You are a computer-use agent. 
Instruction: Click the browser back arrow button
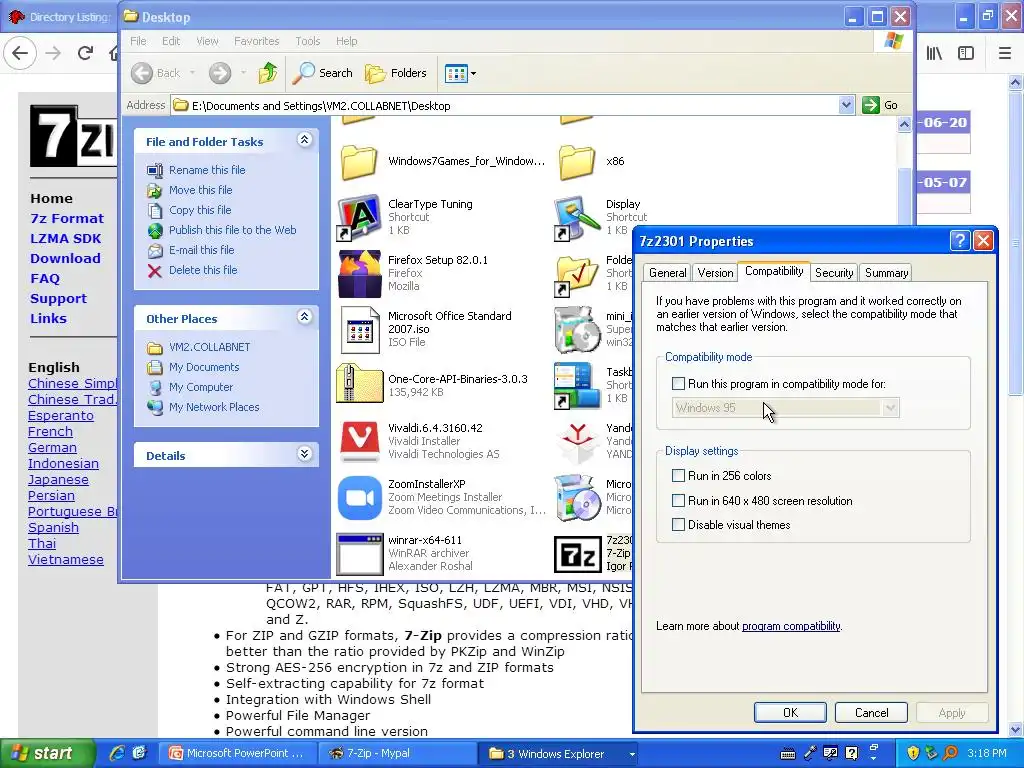(x=20, y=53)
